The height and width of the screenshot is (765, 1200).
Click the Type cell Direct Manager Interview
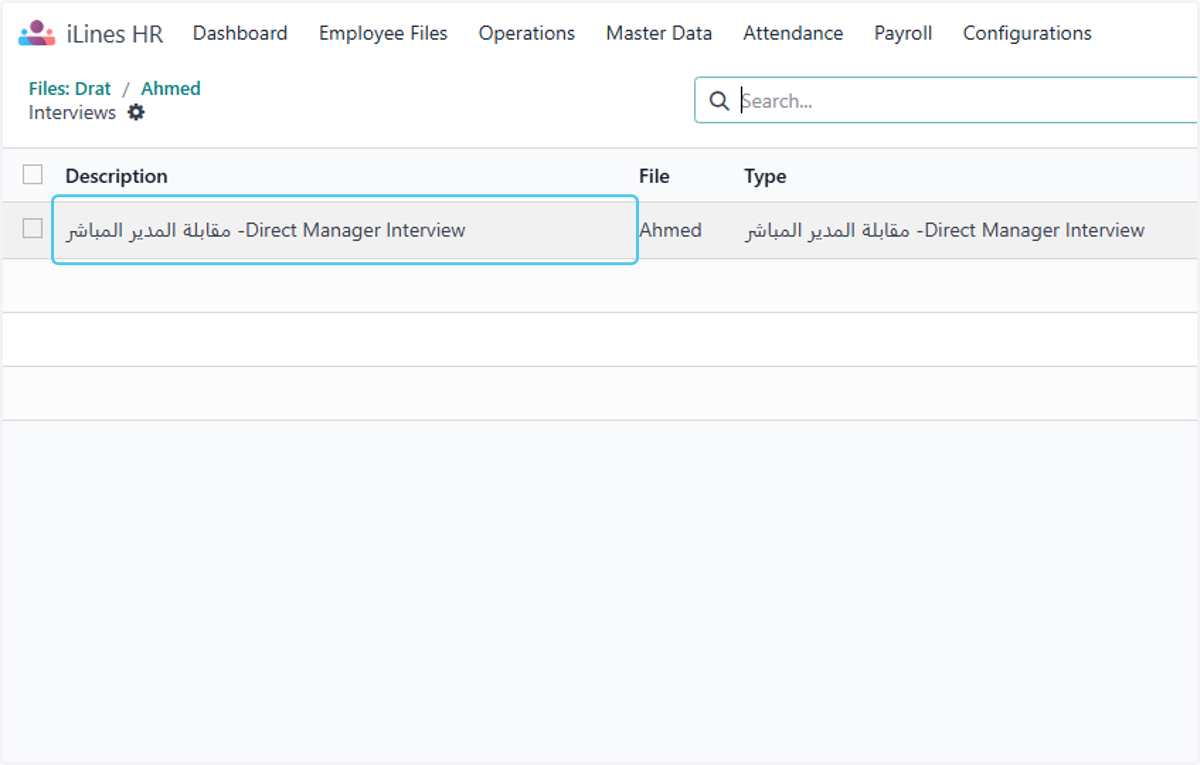[944, 230]
